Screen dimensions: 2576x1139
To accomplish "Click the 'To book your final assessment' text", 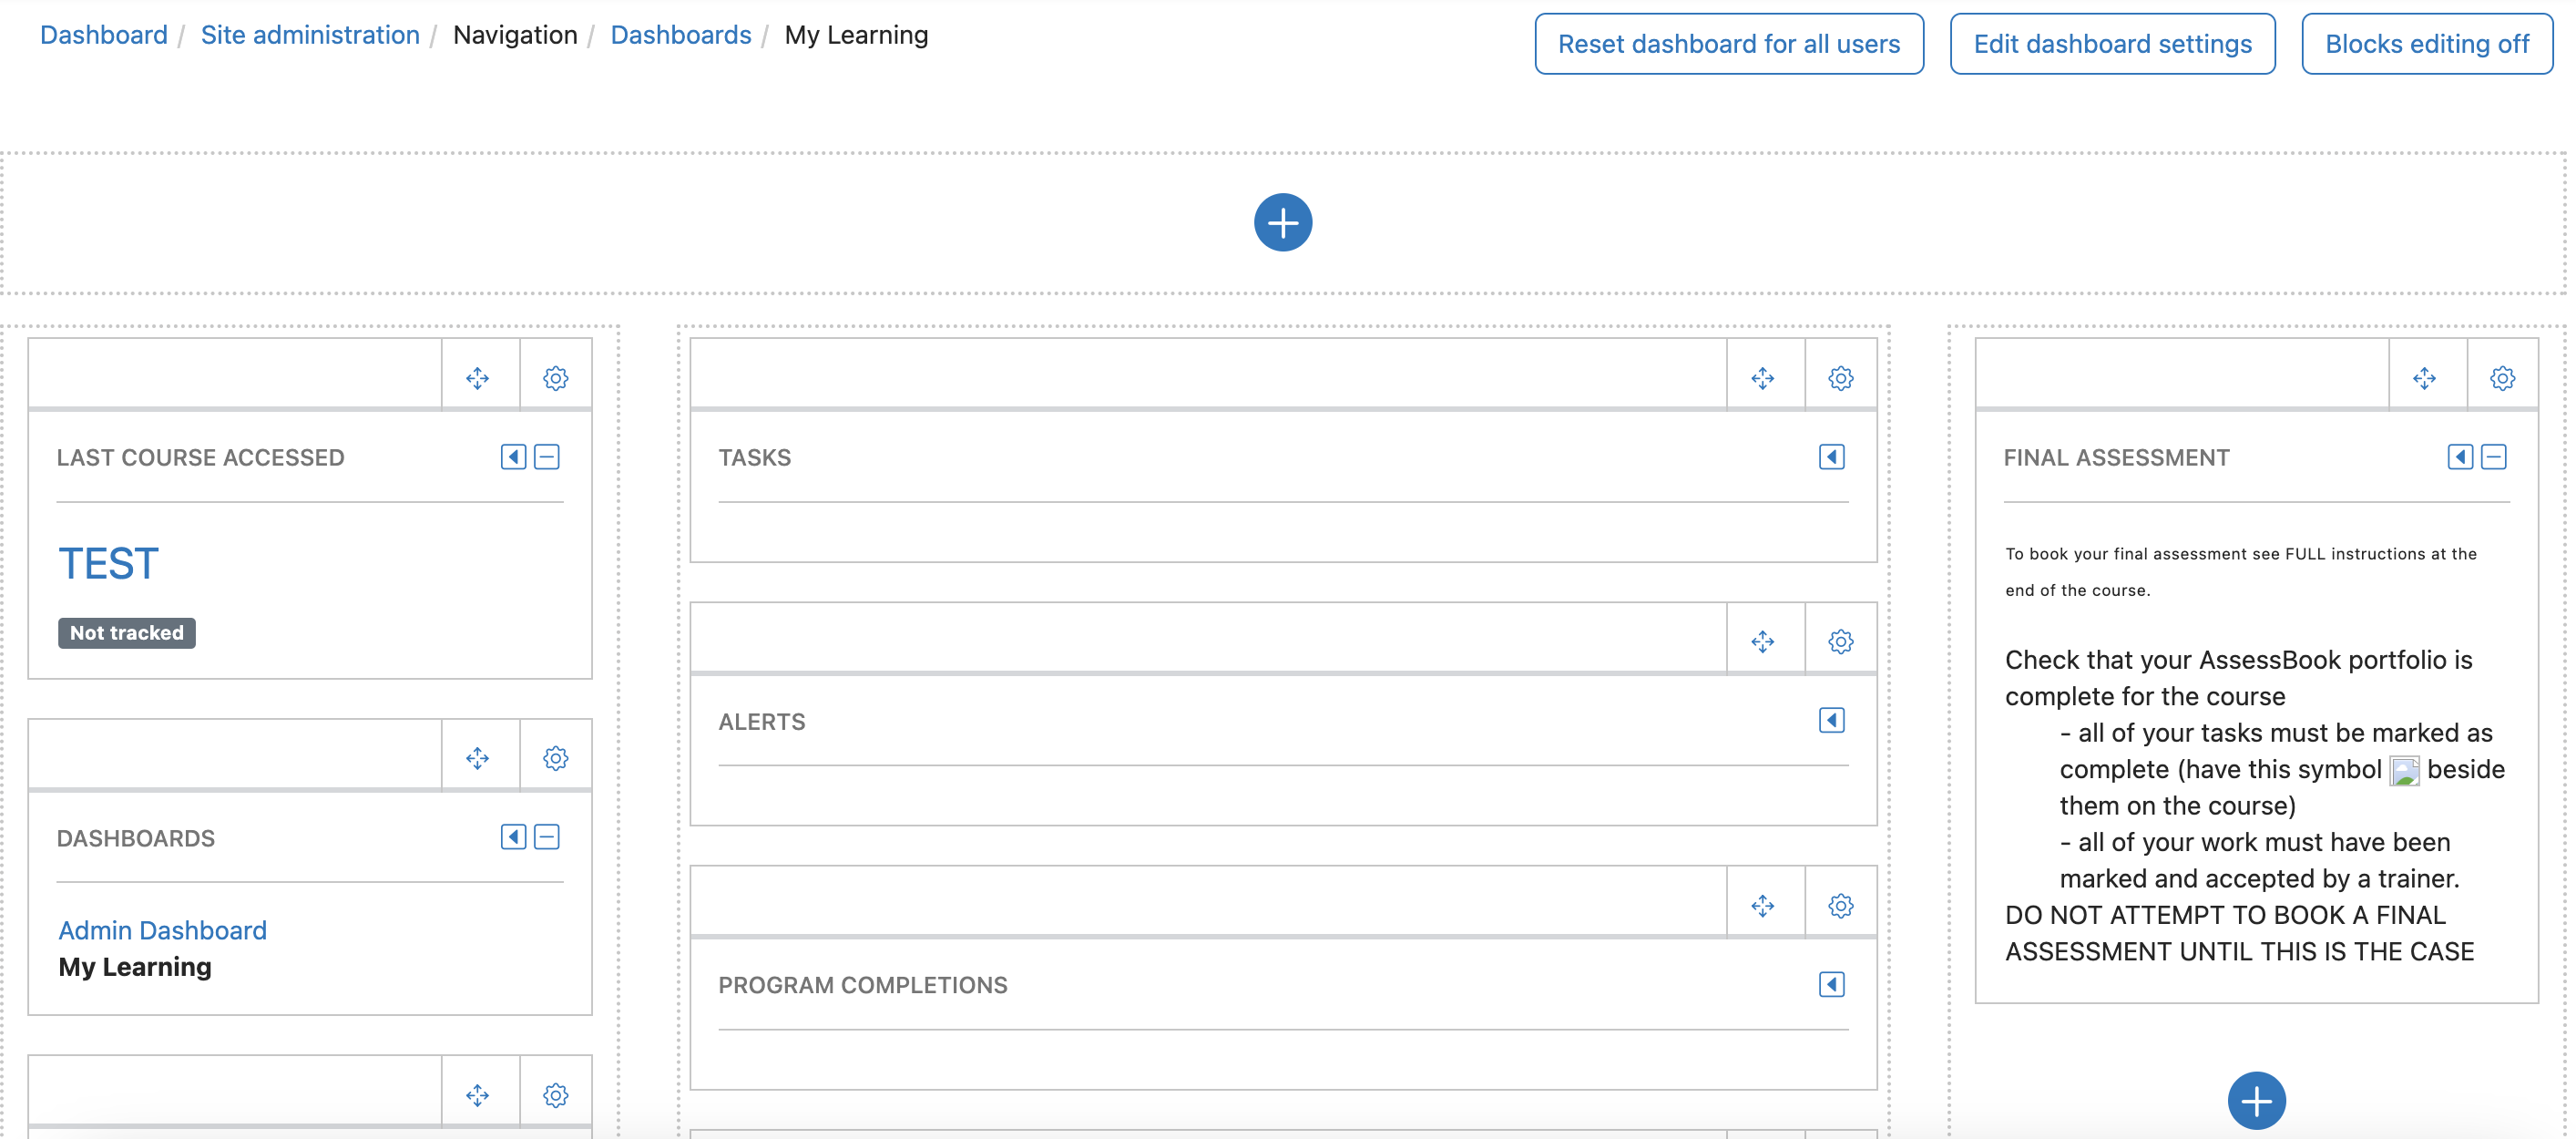I will [x=2241, y=572].
